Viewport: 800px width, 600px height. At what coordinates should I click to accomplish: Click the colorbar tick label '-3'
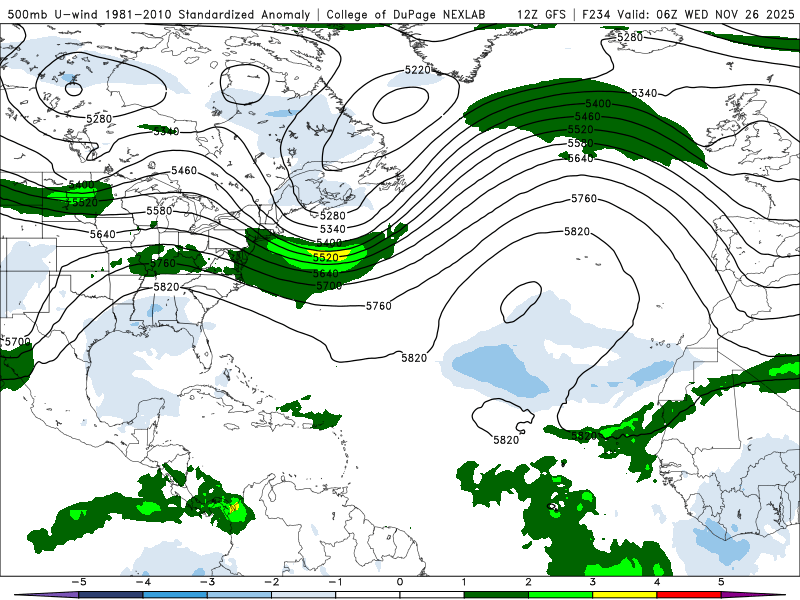(207, 582)
